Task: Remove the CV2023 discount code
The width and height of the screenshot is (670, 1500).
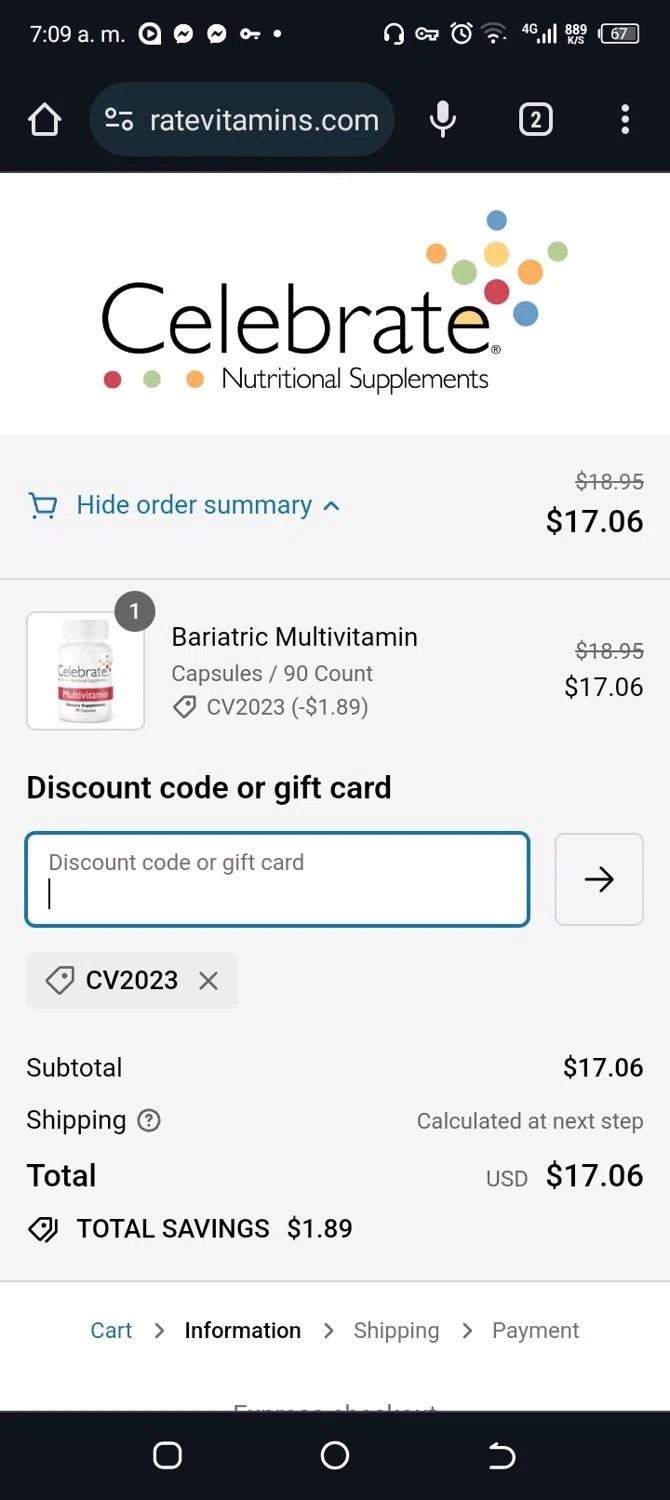Action: tap(208, 981)
